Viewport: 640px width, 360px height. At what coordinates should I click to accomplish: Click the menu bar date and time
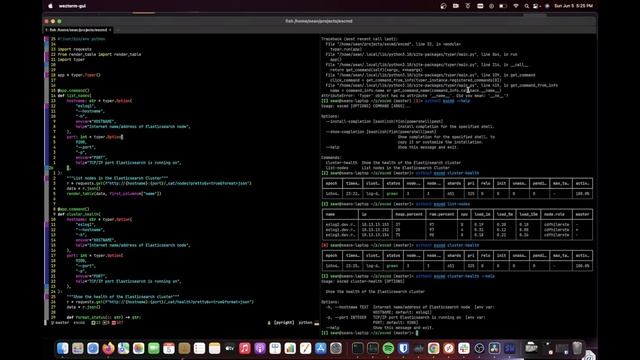(x=573, y=6)
